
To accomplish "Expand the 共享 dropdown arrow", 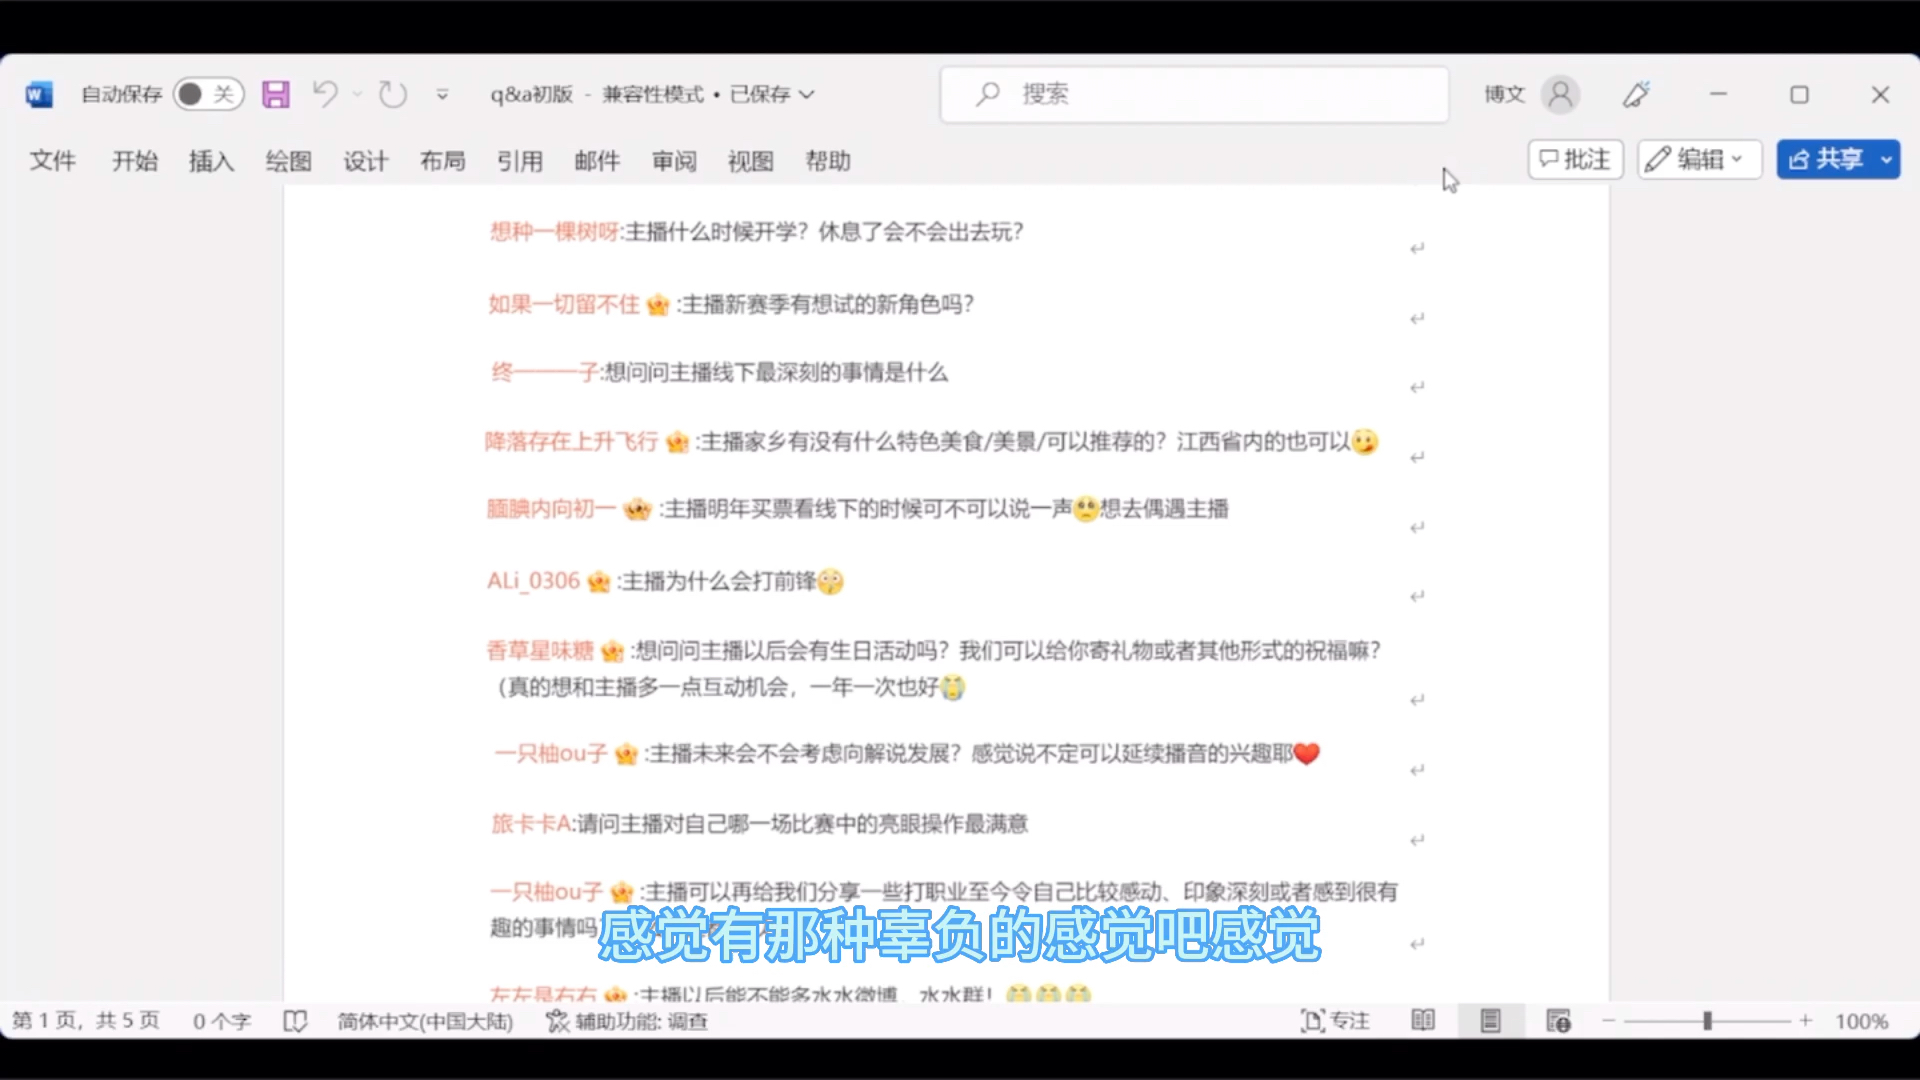I will [x=1886, y=159].
